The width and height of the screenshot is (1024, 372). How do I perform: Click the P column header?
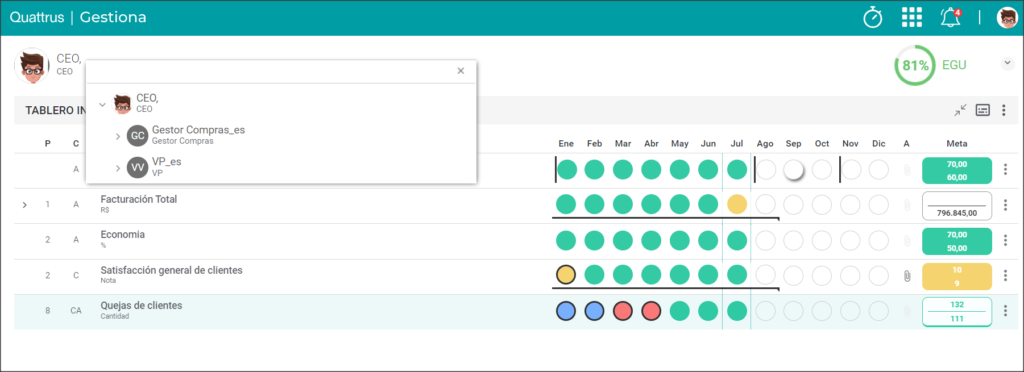click(48, 144)
